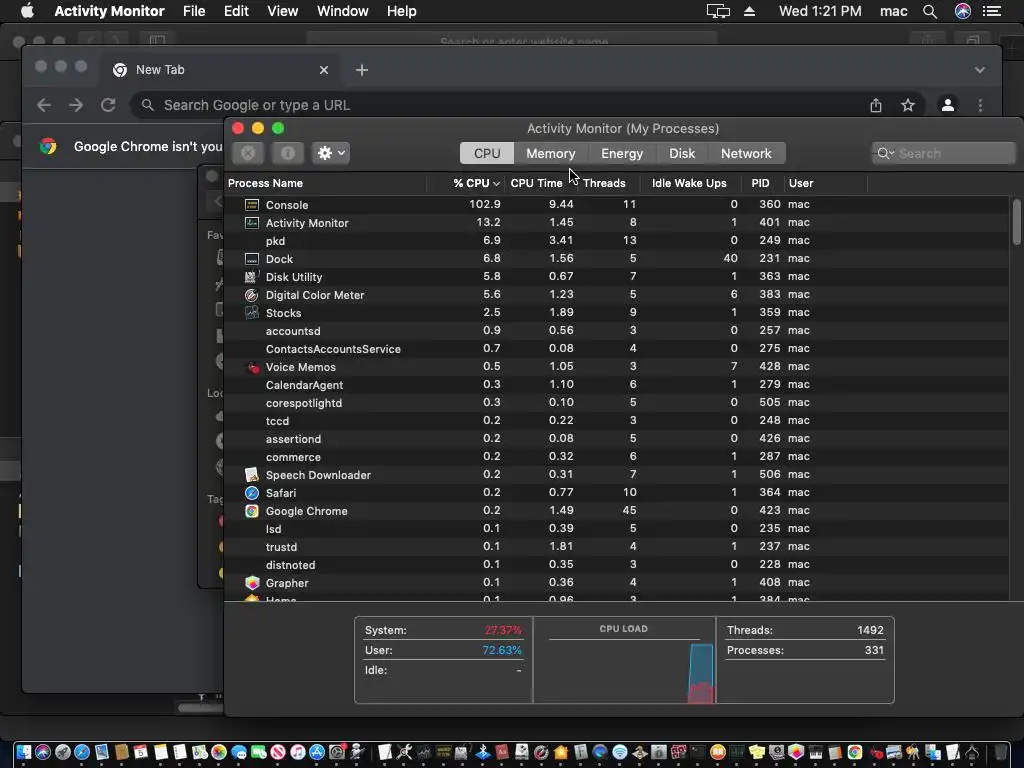Select the trustd process row

(x=616, y=547)
